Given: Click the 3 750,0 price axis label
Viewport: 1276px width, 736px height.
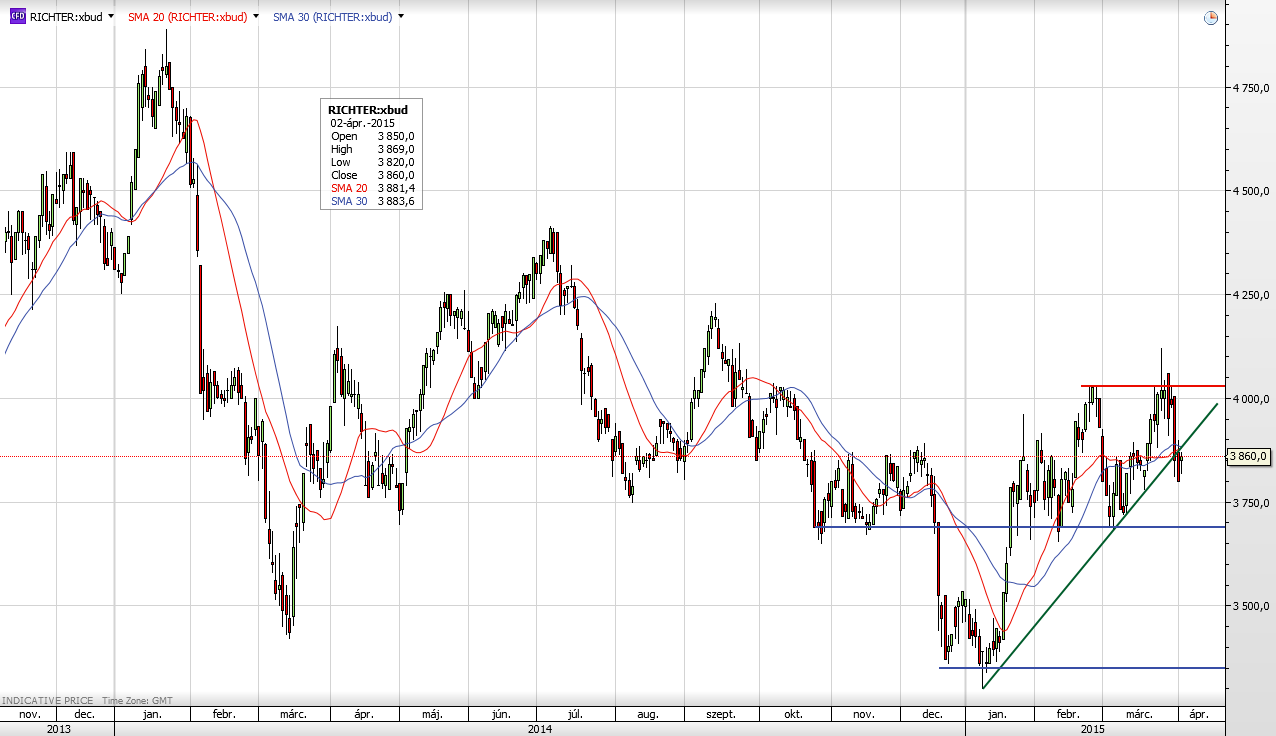Looking at the screenshot, I should point(1251,503).
